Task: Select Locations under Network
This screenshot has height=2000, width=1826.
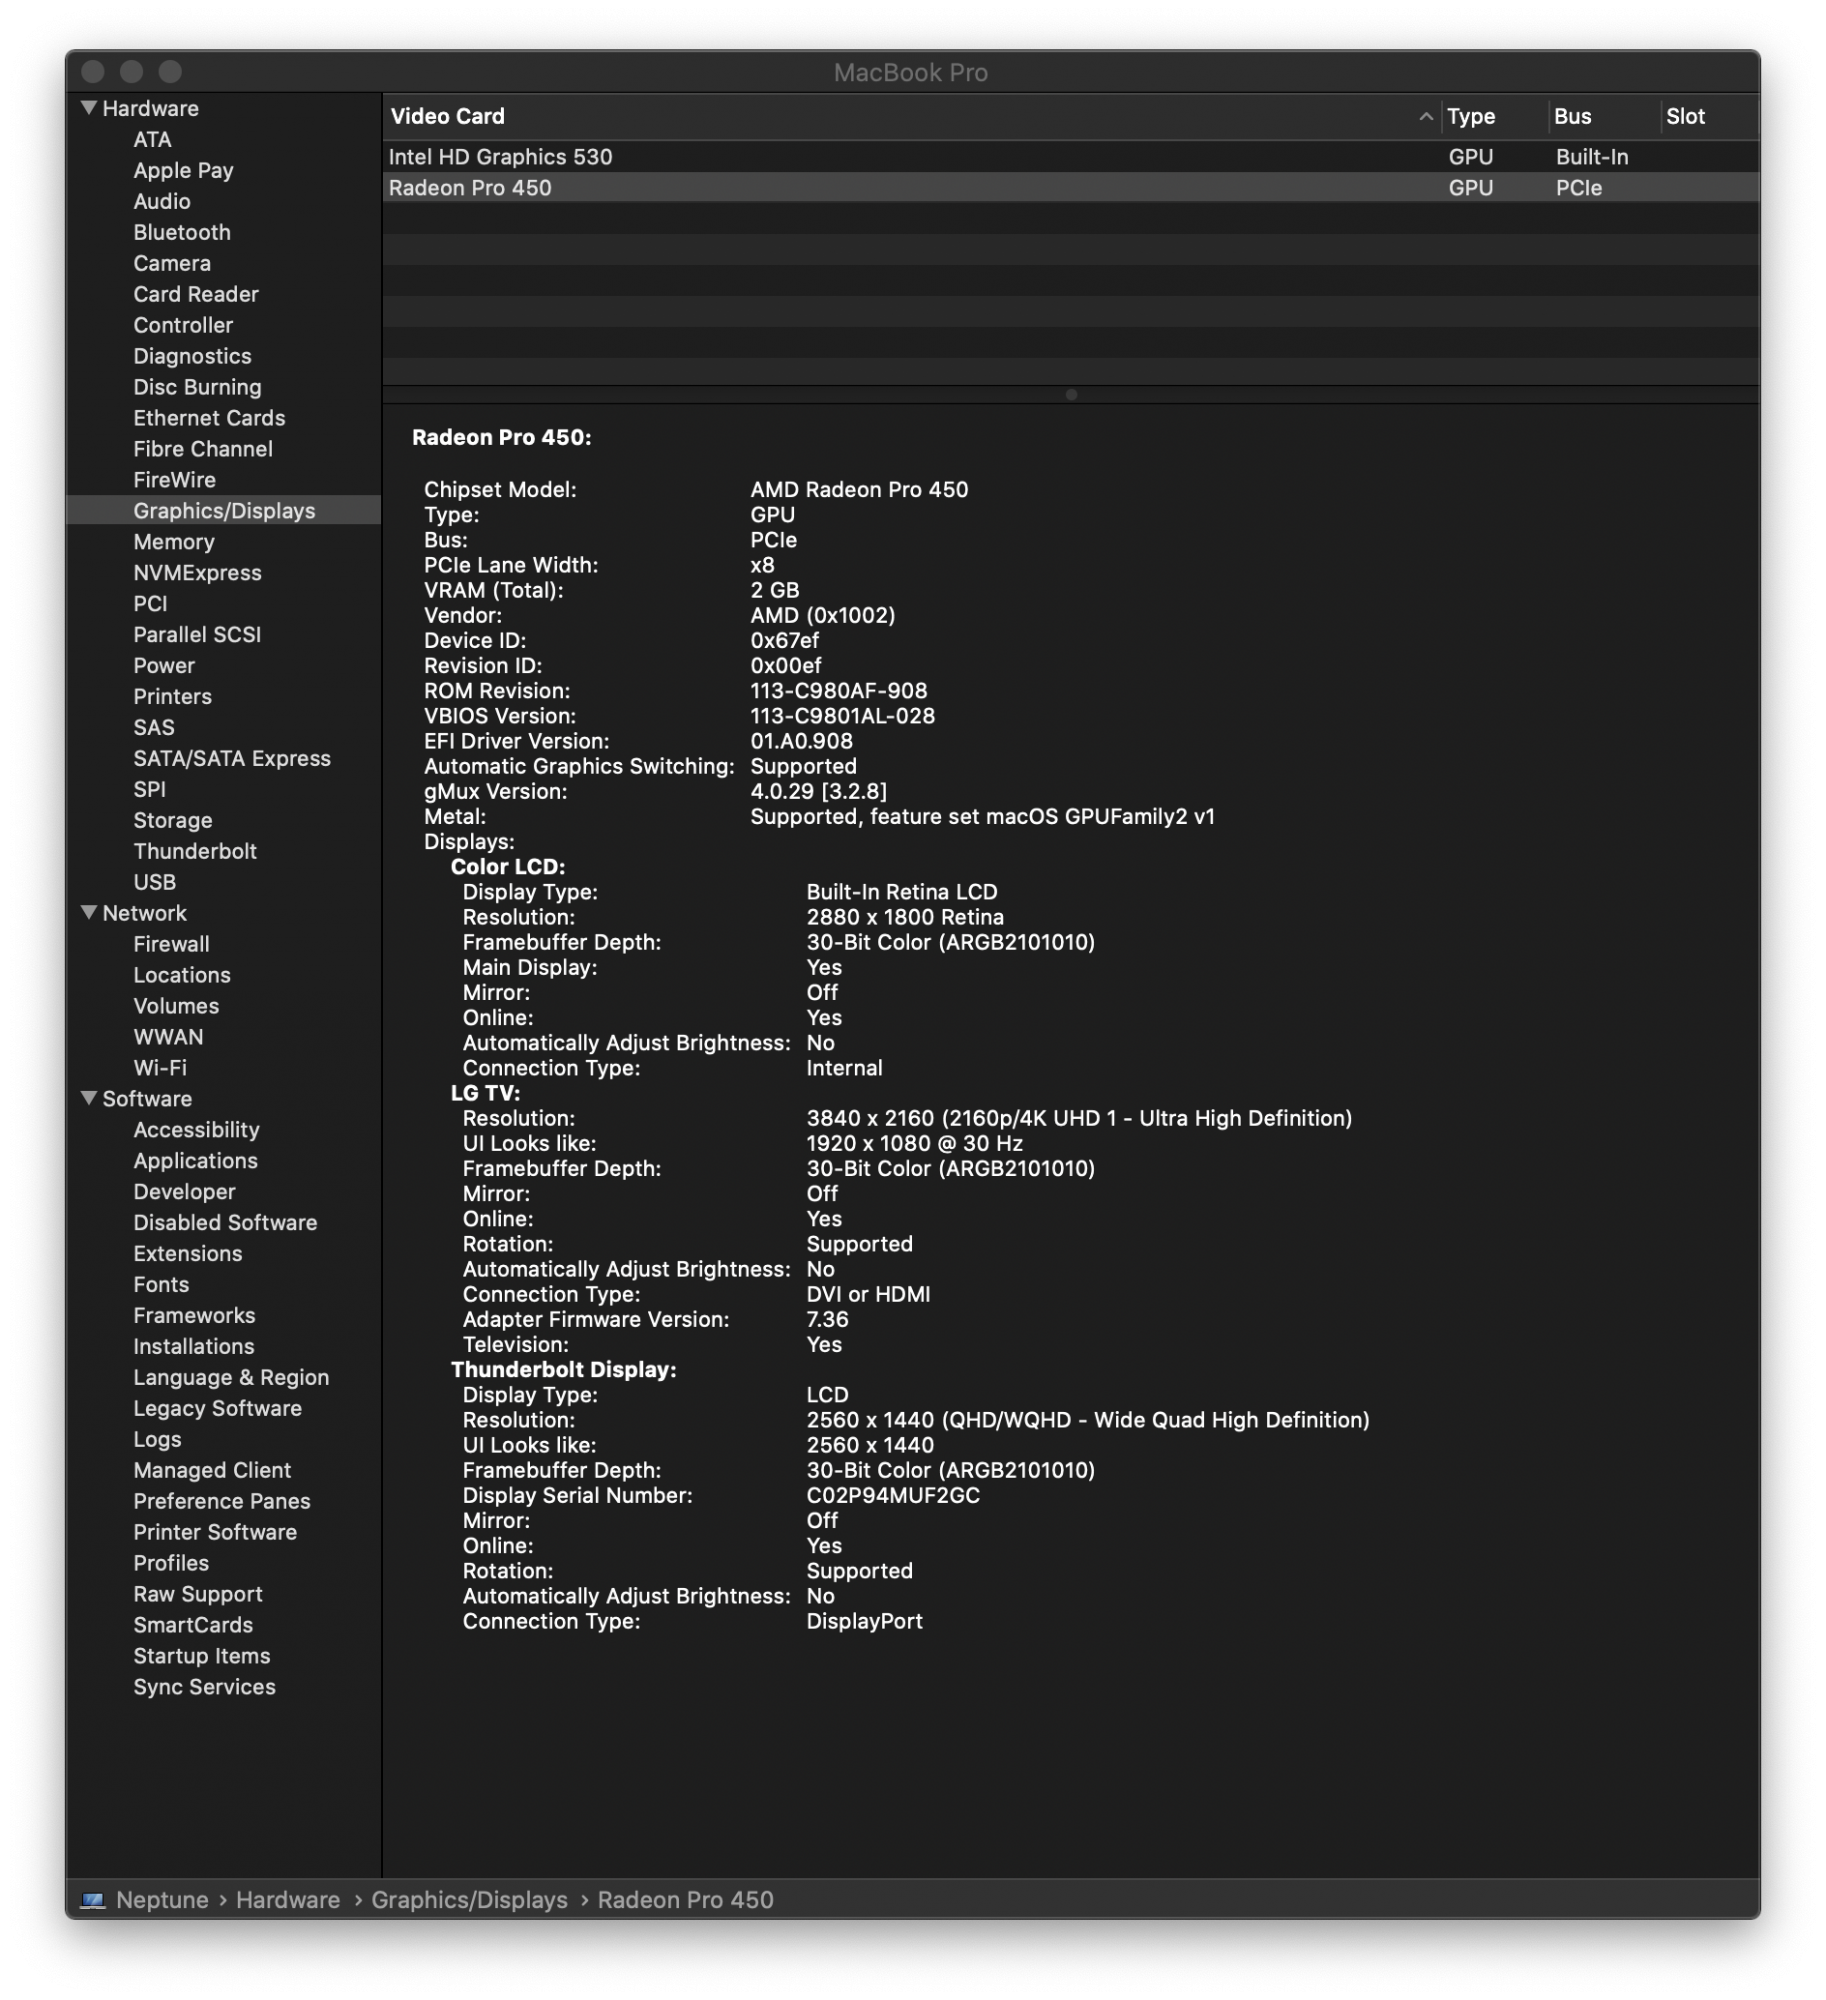Action: click(181, 975)
